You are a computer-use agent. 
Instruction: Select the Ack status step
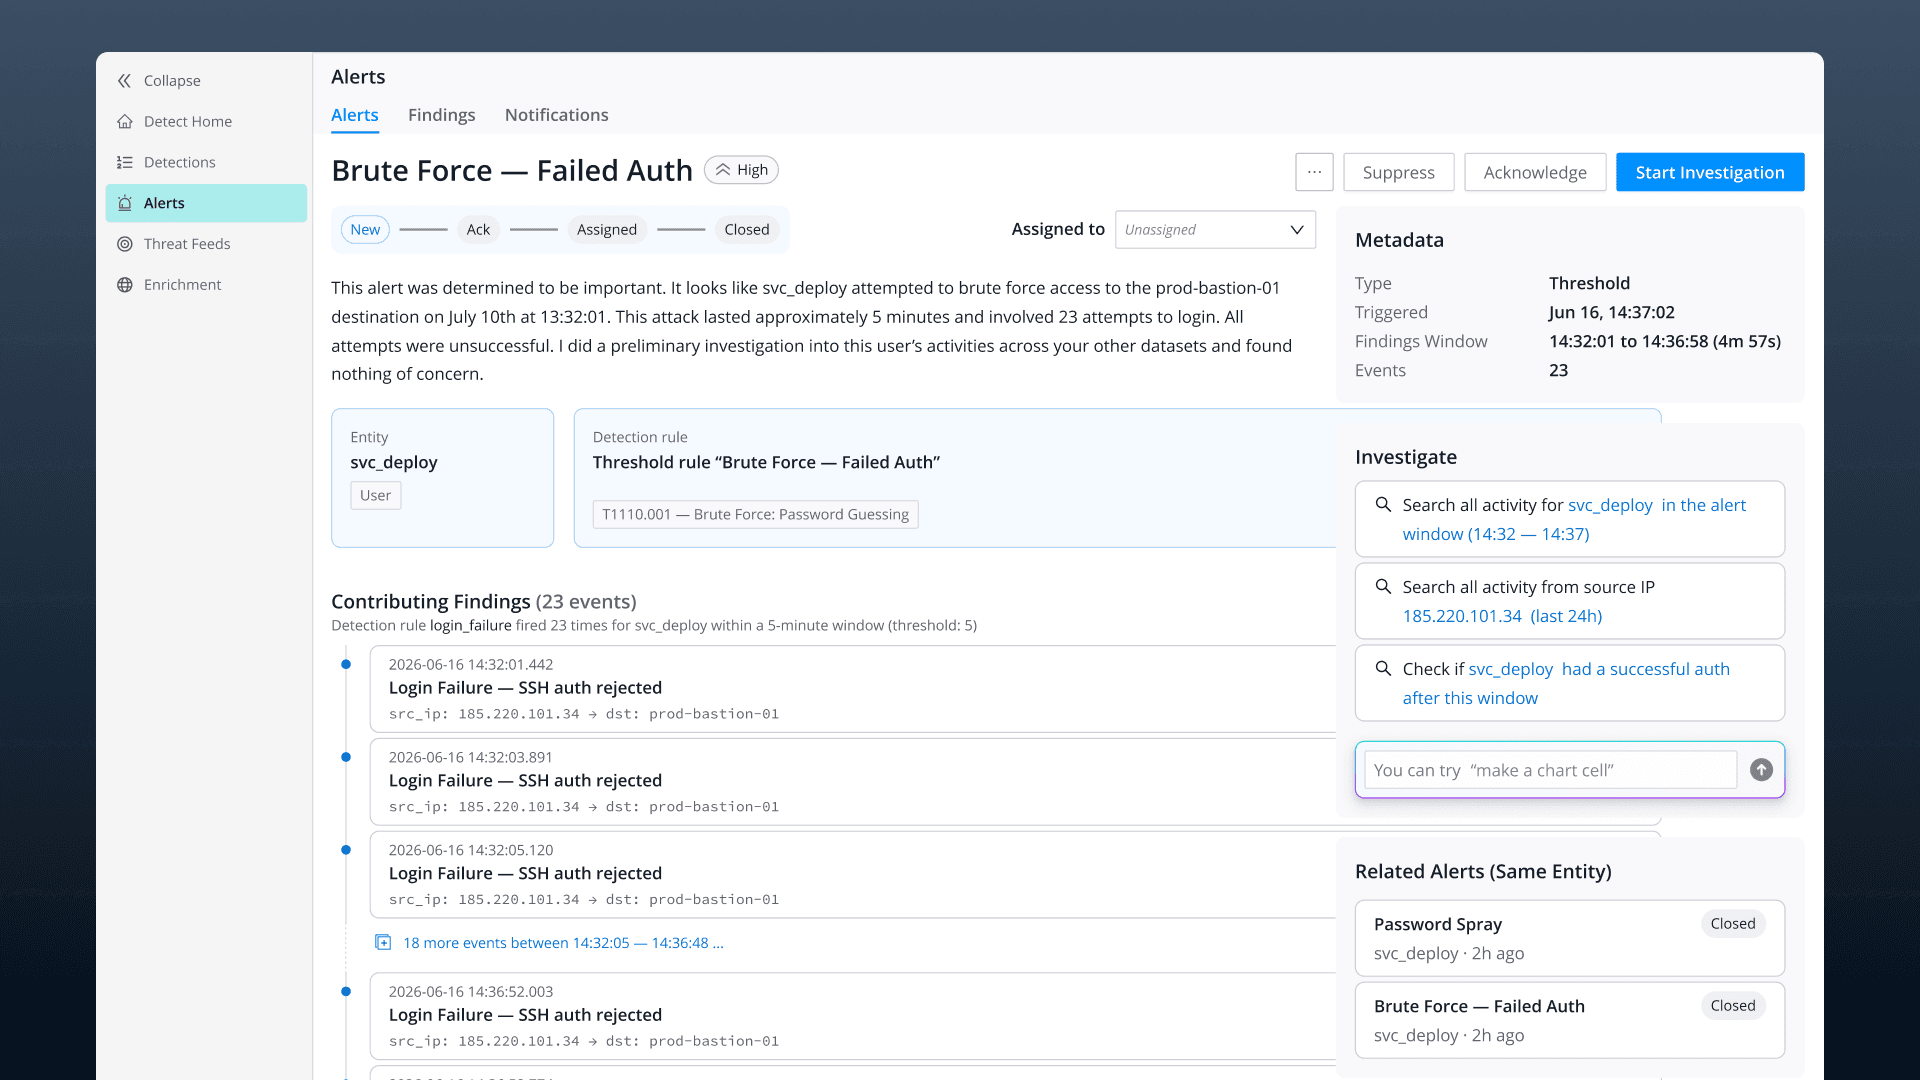coord(478,230)
